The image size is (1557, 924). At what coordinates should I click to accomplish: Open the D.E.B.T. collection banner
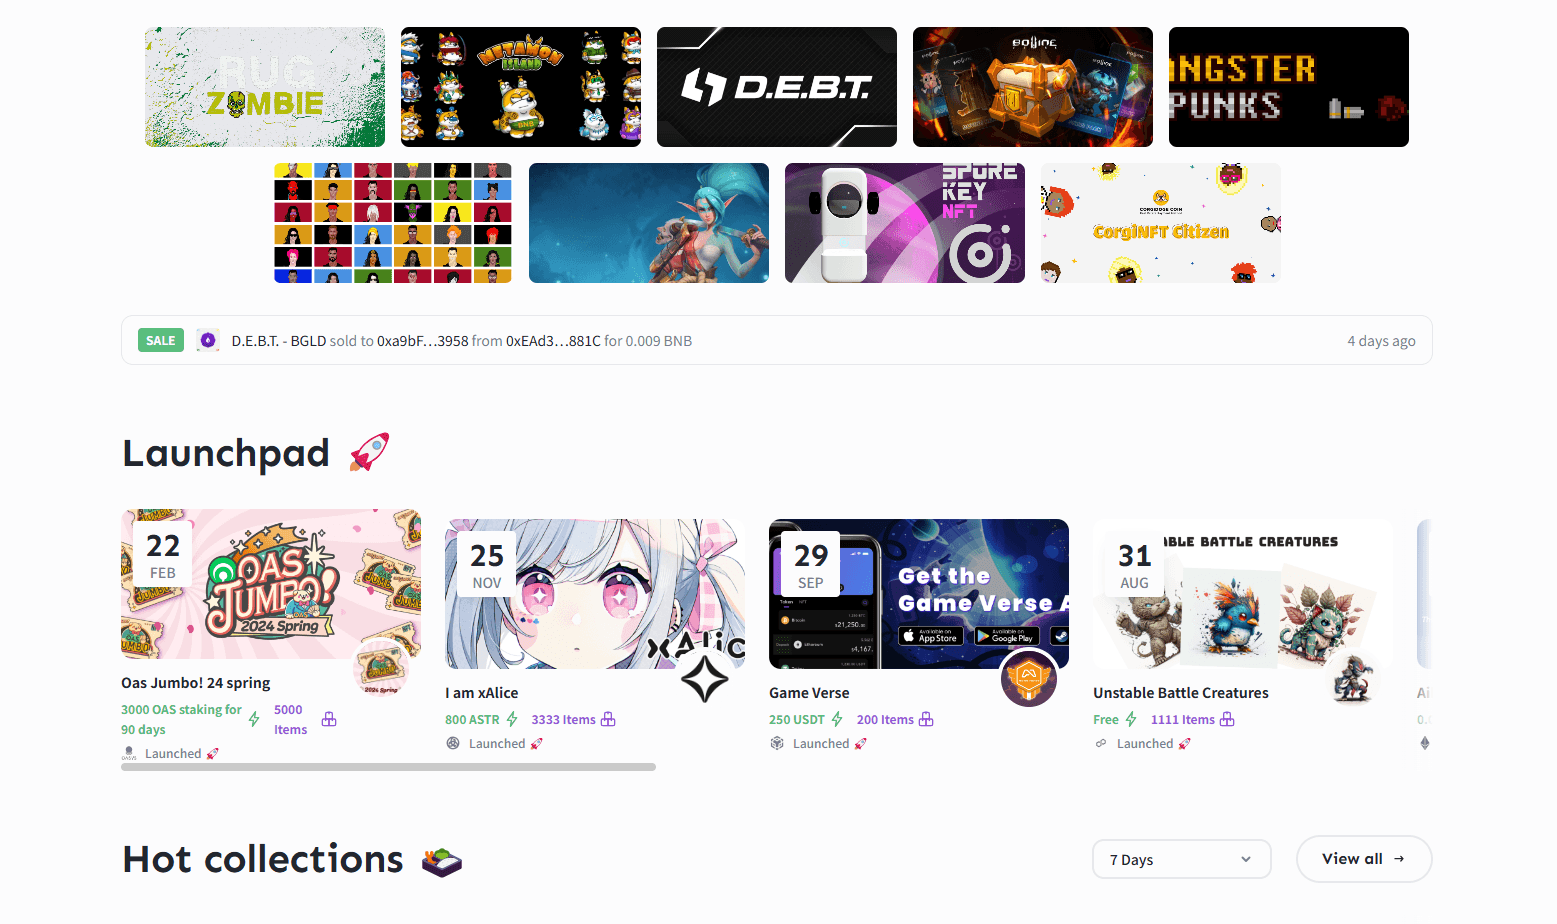(777, 87)
